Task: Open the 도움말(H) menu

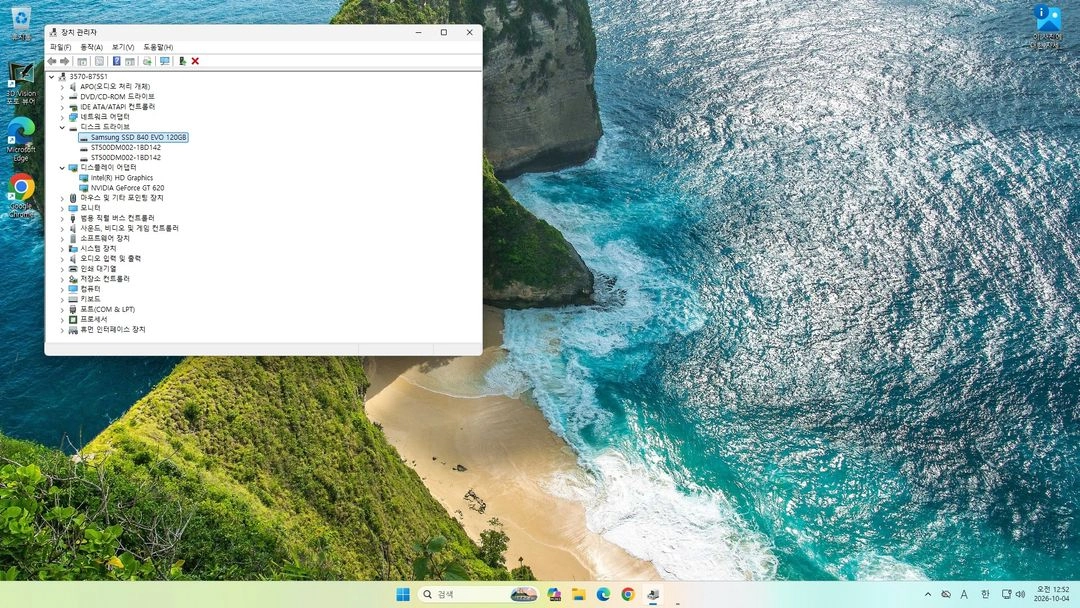Action: pos(158,47)
